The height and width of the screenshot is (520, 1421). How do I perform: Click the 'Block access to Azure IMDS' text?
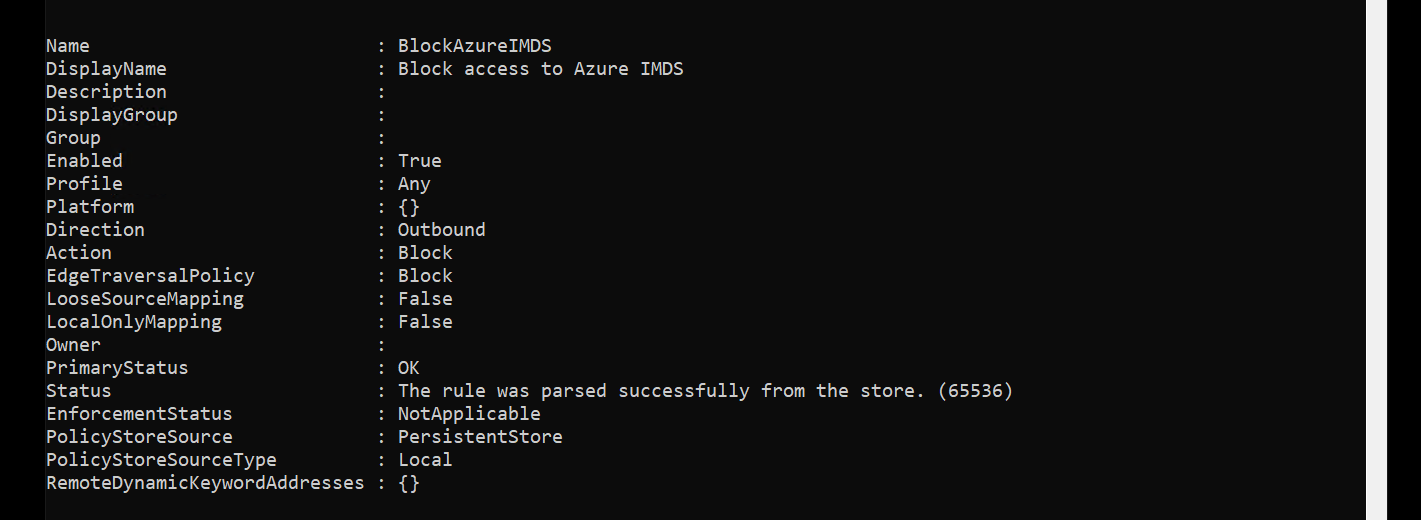coord(540,69)
